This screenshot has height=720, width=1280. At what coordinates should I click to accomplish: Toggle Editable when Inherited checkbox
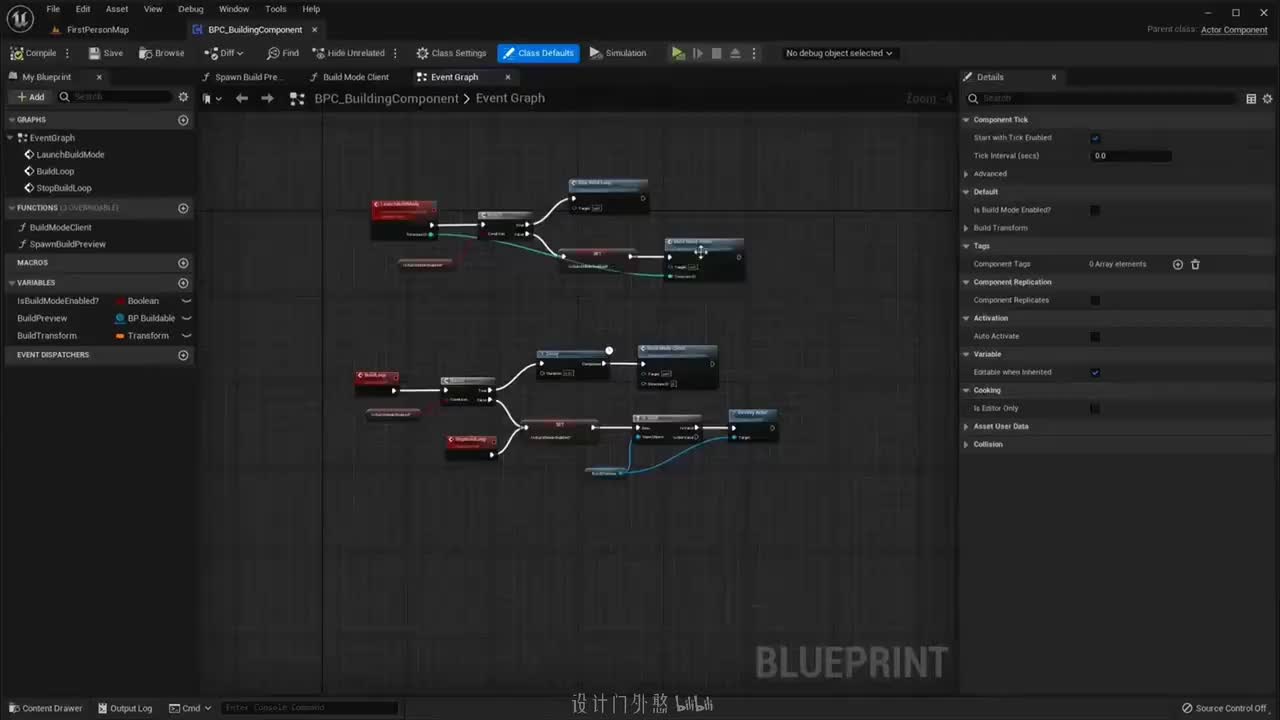(1095, 372)
